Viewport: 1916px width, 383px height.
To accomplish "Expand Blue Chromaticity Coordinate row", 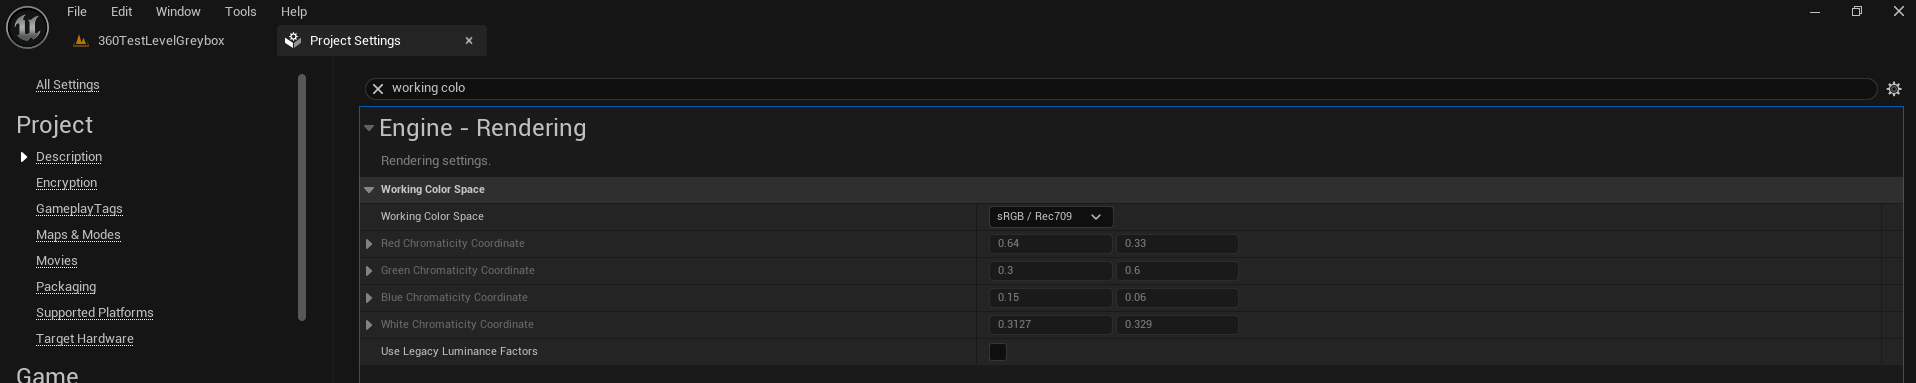I will (369, 298).
